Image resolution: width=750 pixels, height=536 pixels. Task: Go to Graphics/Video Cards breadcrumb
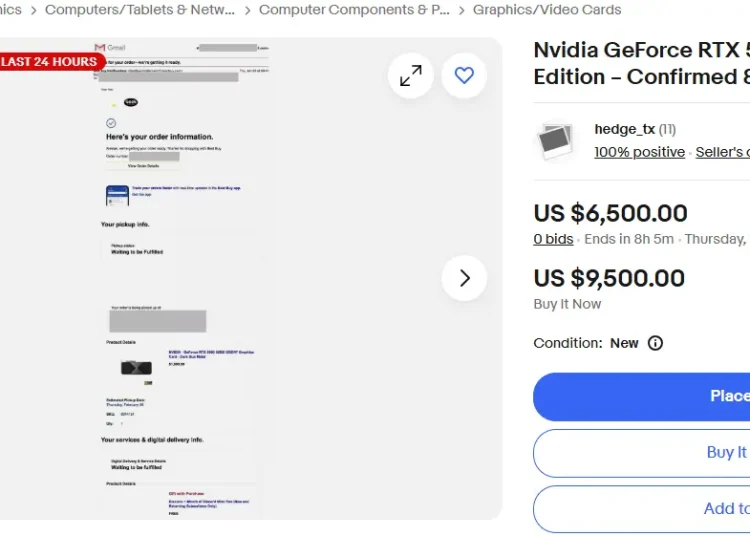(x=547, y=10)
